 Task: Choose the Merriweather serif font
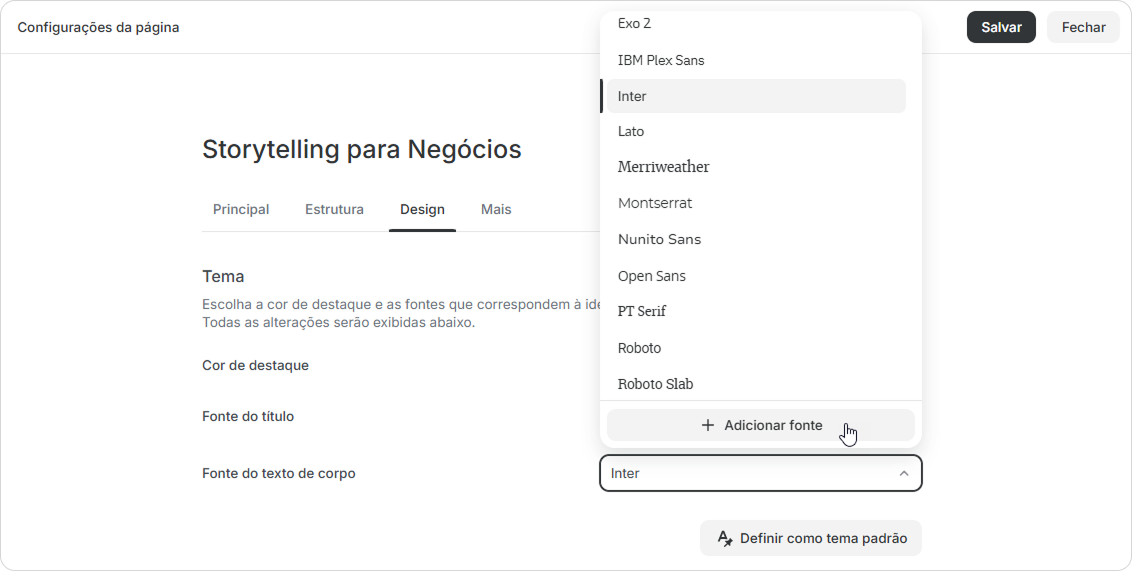click(756, 167)
